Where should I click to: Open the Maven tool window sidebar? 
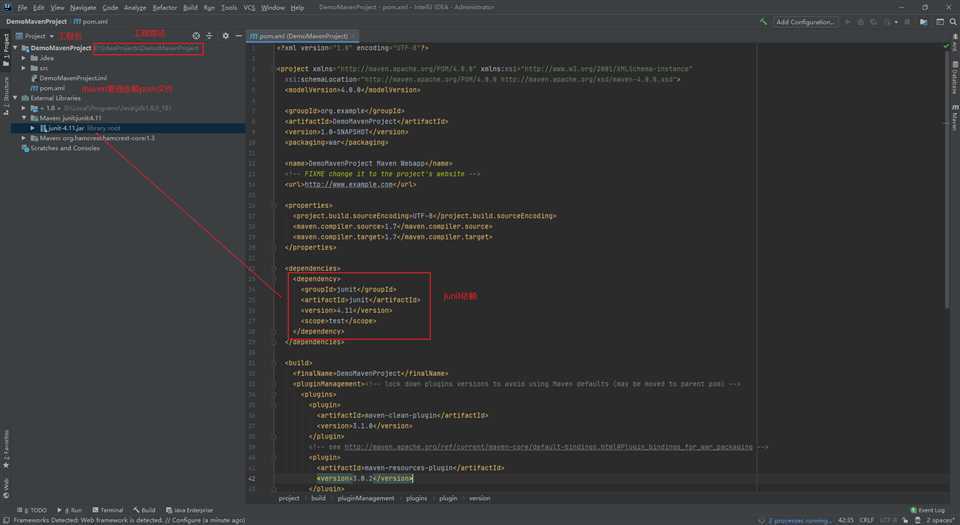[x=954, y=117]
